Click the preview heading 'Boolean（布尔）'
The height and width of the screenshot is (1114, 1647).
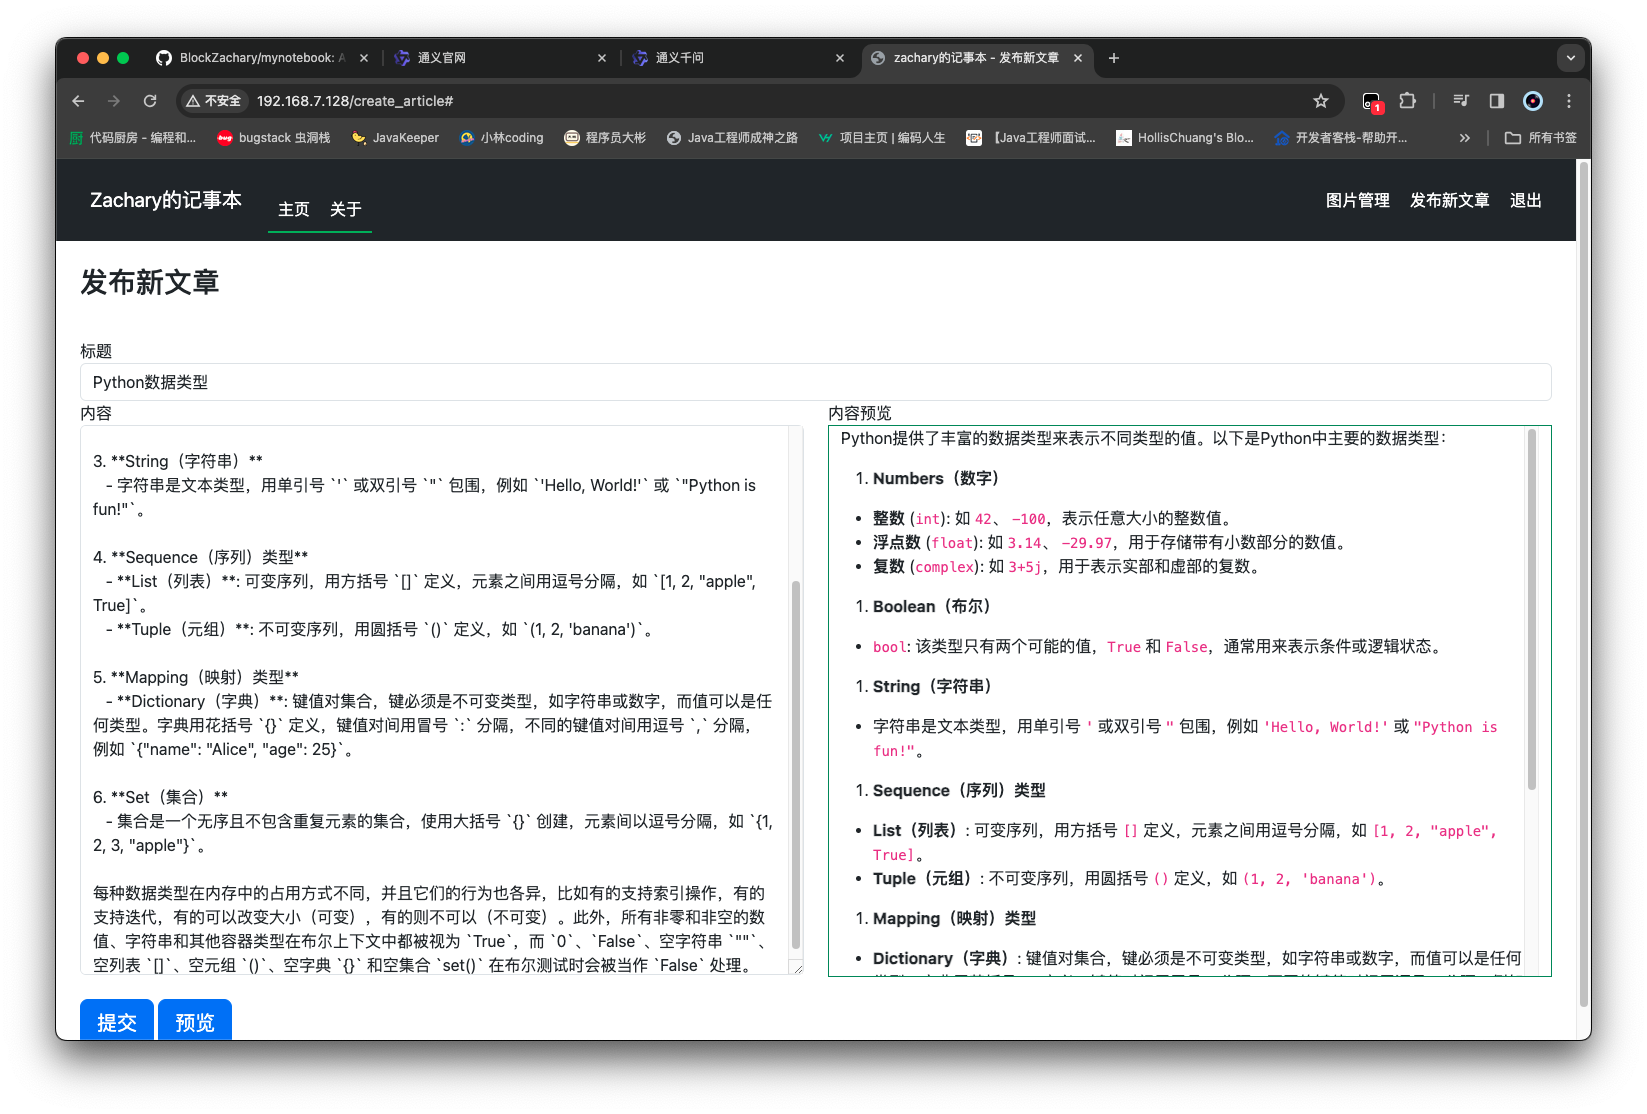pos(932,606)
